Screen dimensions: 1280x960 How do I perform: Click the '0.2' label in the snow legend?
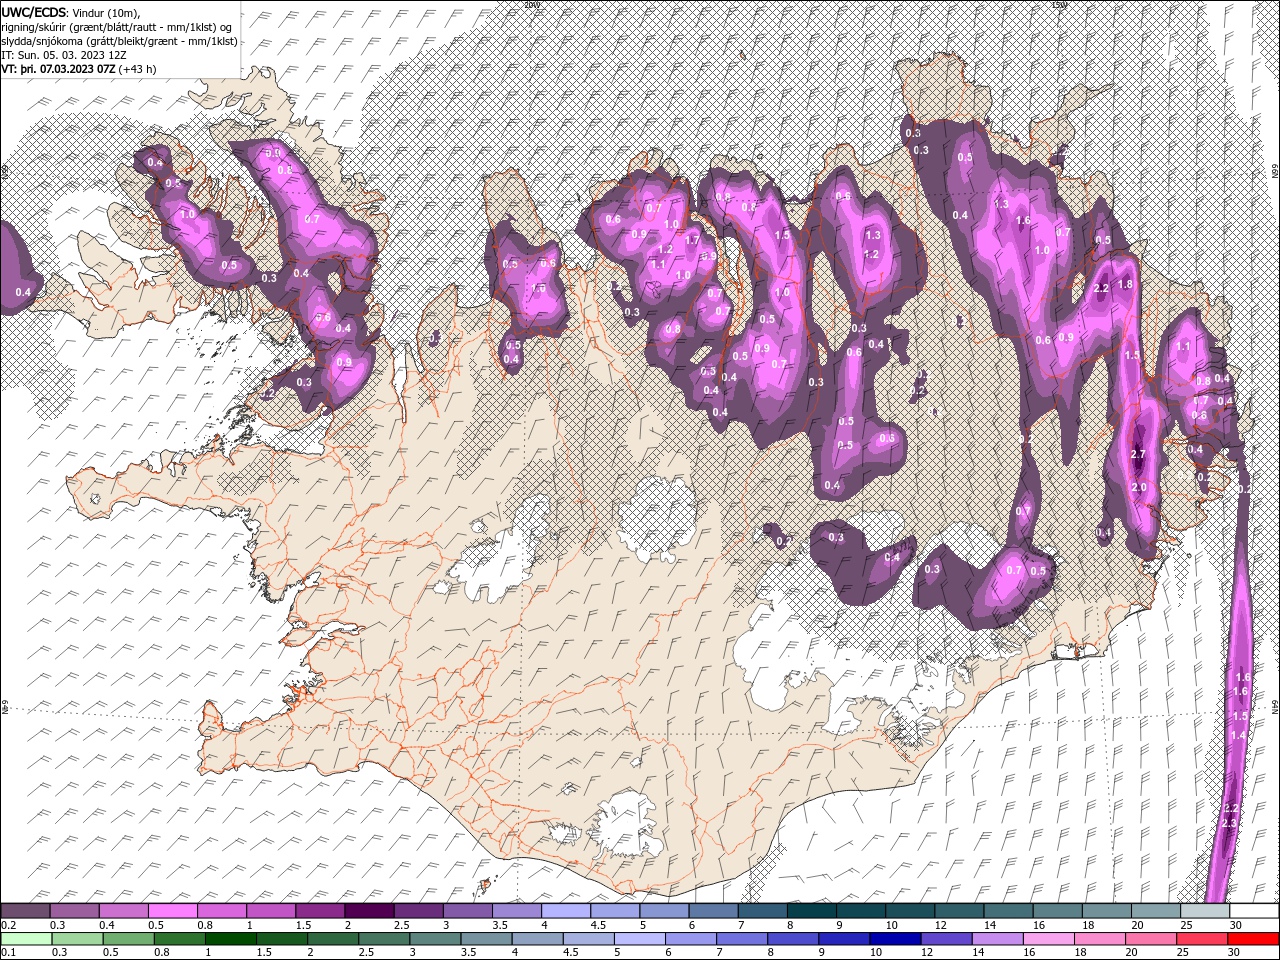[x=9, y=925]
